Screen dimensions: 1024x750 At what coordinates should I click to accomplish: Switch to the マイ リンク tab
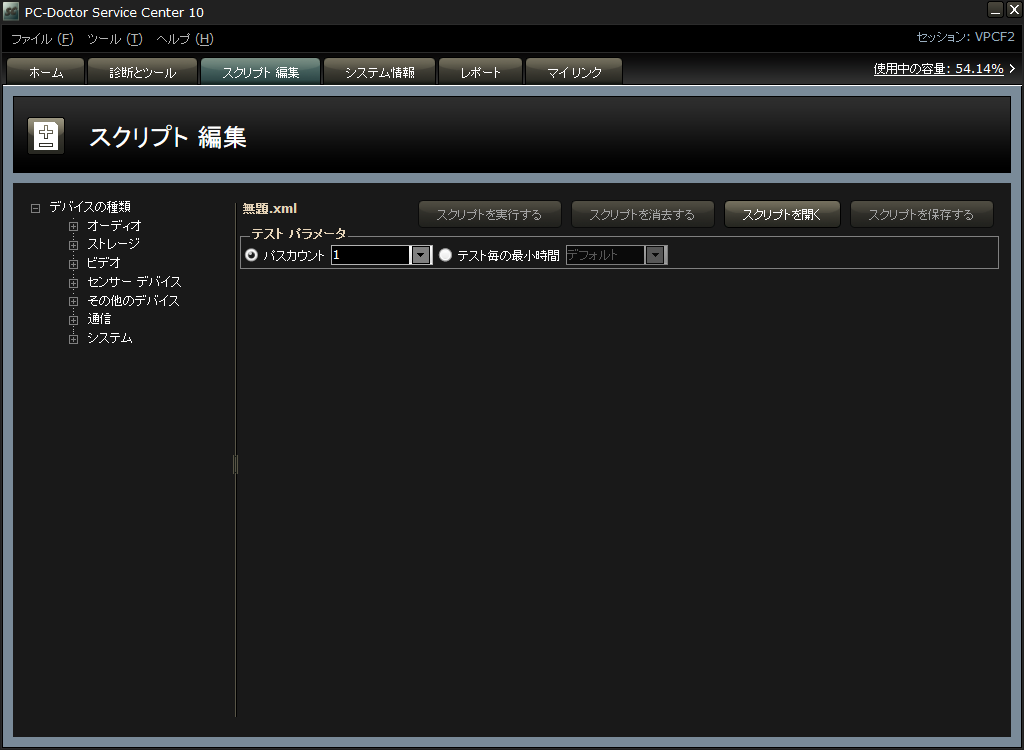(x=574, y=72)
